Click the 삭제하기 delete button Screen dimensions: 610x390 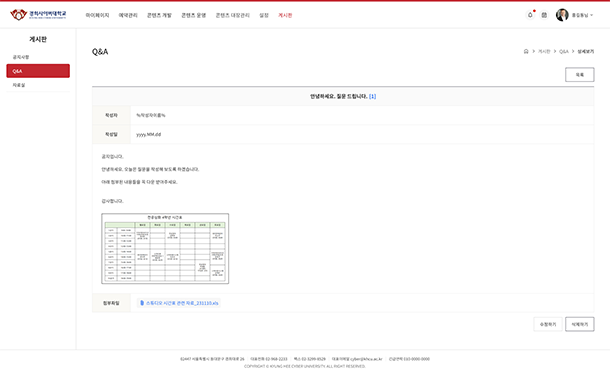coord(579,324)
